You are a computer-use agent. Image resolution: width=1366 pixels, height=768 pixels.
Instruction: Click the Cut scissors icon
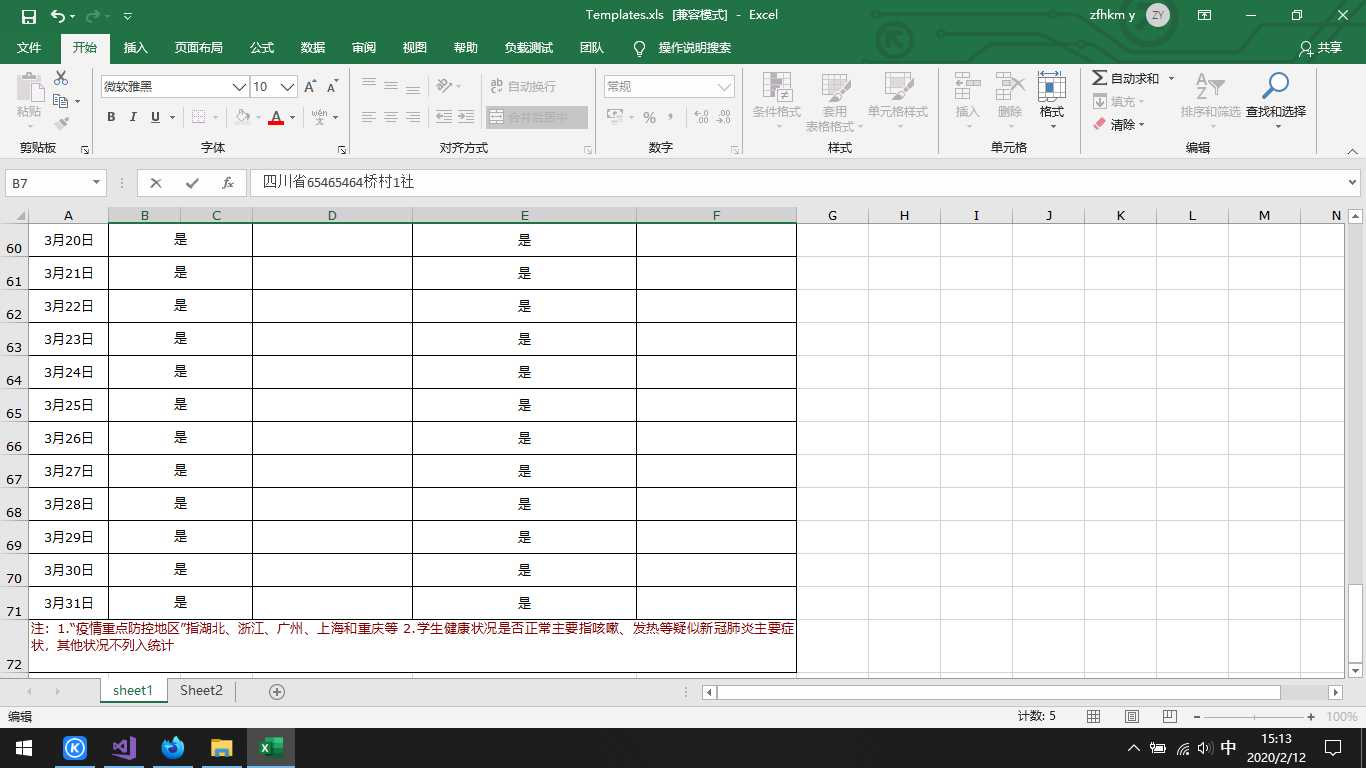coord(61,78)
